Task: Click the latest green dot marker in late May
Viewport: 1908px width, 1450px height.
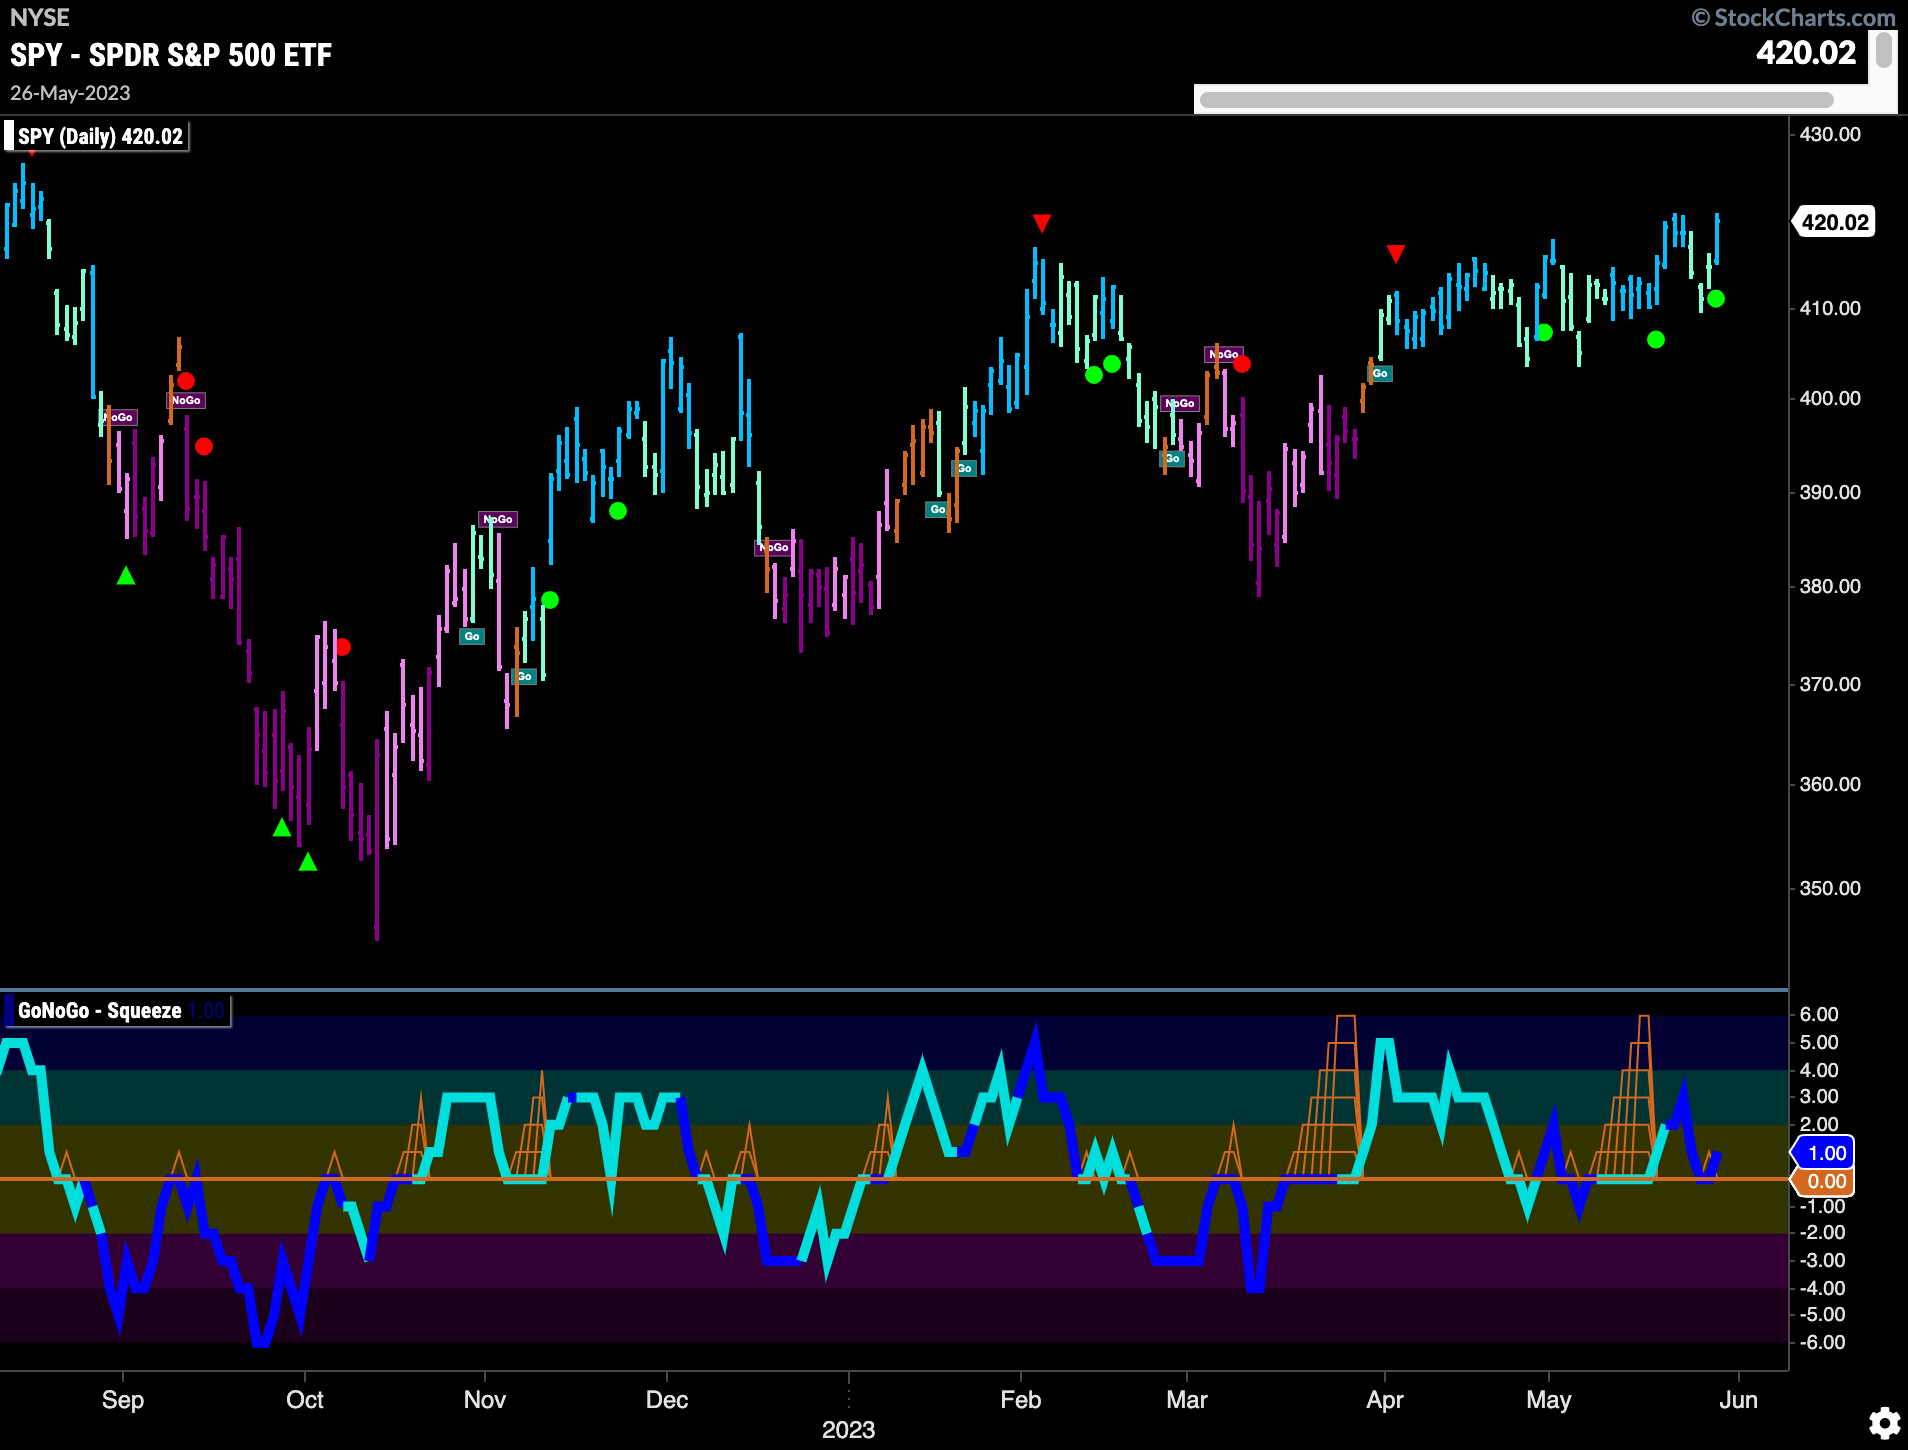Action: tap(1716, 298)
